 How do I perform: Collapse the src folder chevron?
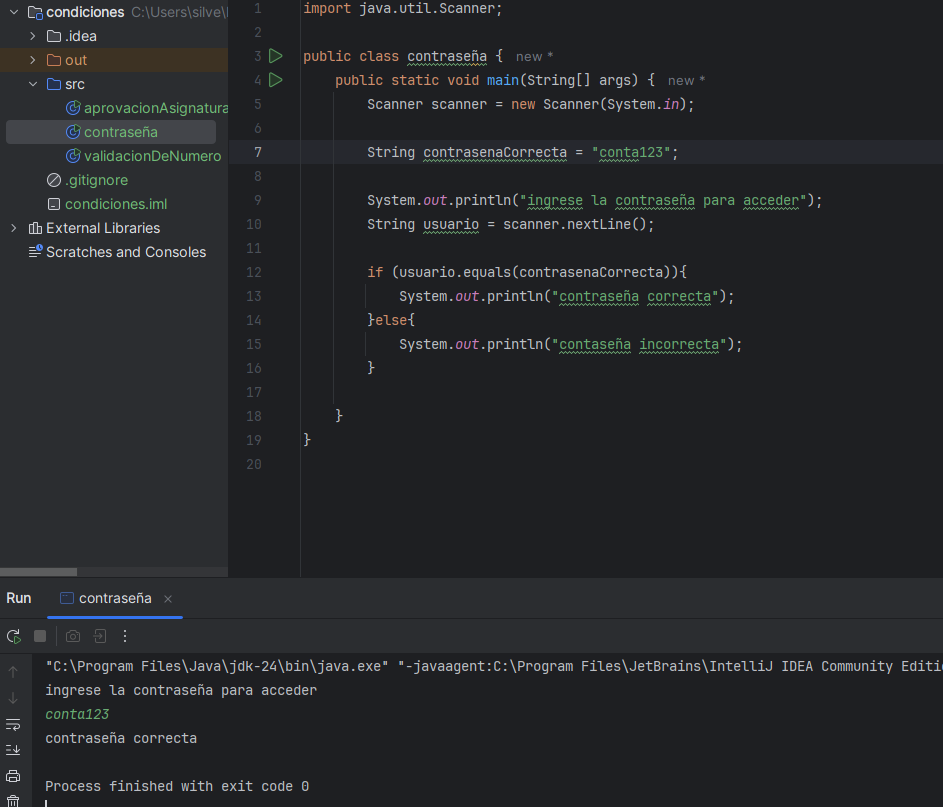pos(32,84)
